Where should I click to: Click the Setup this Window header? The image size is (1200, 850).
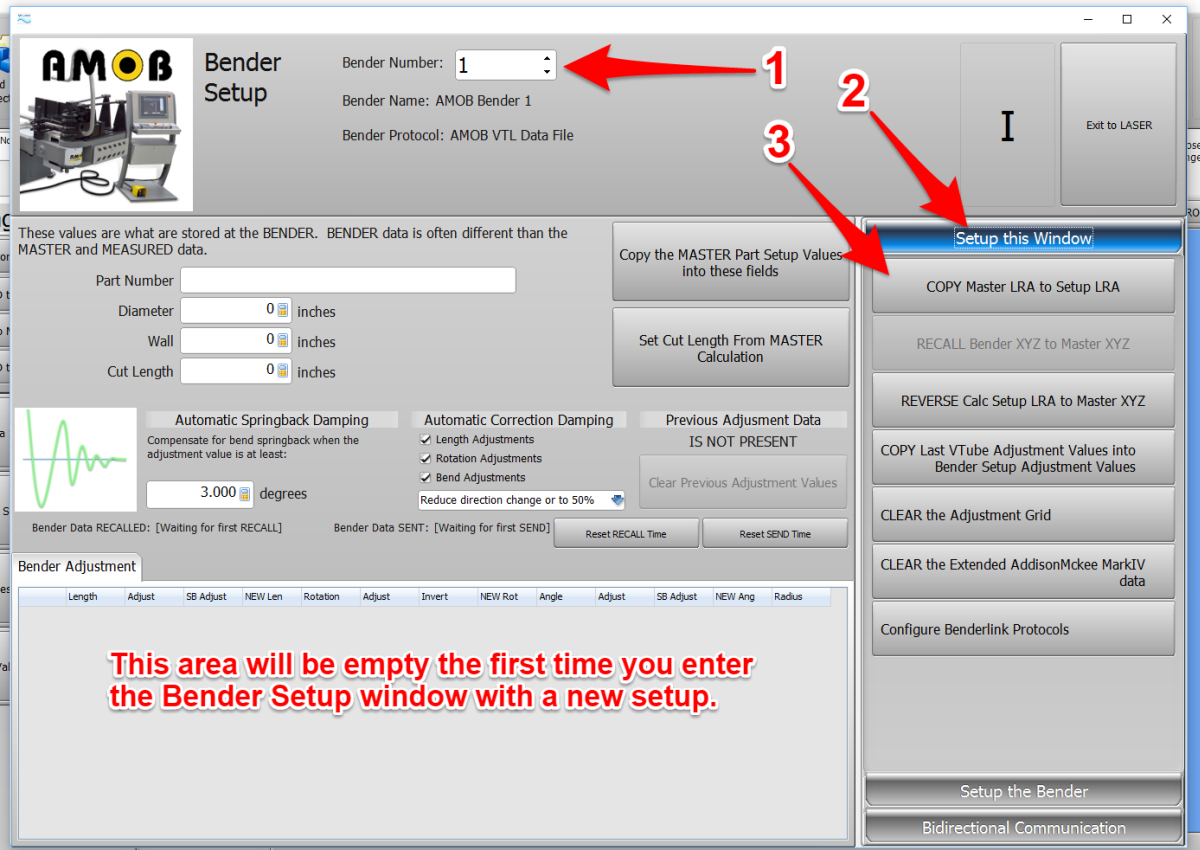(1023, 238)
